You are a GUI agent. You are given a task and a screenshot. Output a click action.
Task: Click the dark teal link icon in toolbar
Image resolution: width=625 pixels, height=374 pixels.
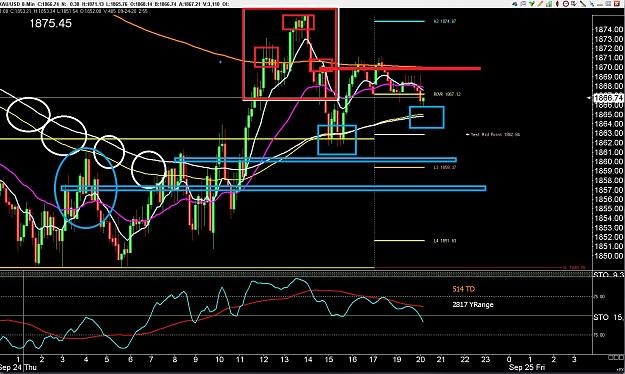pyautogui.click(x=515, y=4)
